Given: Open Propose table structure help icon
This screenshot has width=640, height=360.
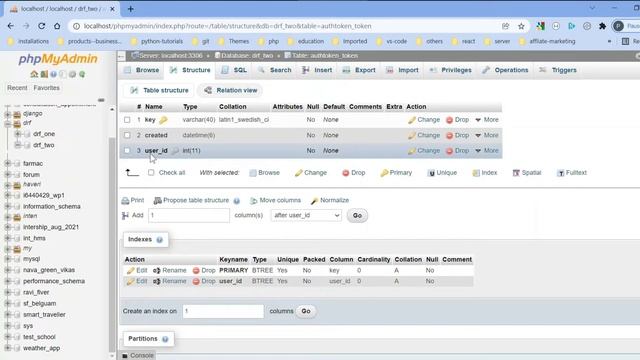Looking at the screenshot, I should pos(237,201).
